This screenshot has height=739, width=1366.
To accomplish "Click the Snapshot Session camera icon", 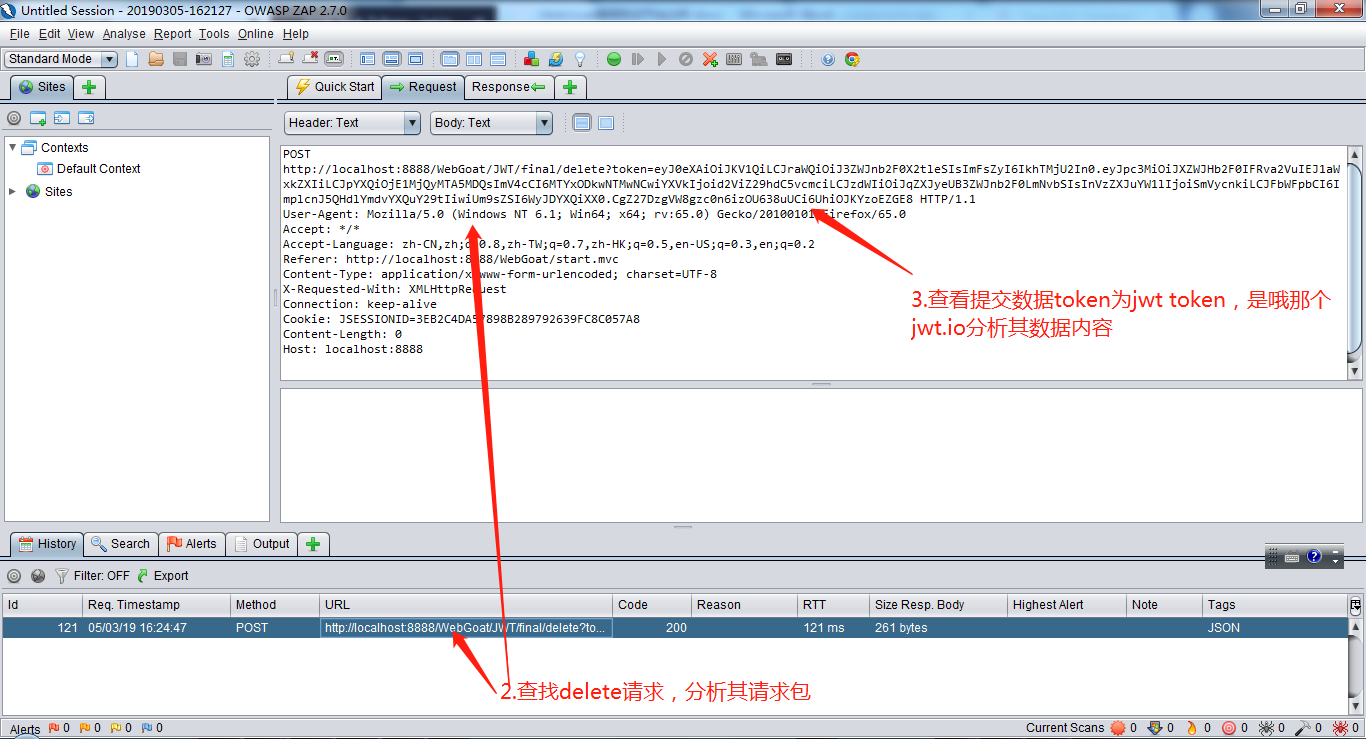I will [x=204, y=59].
